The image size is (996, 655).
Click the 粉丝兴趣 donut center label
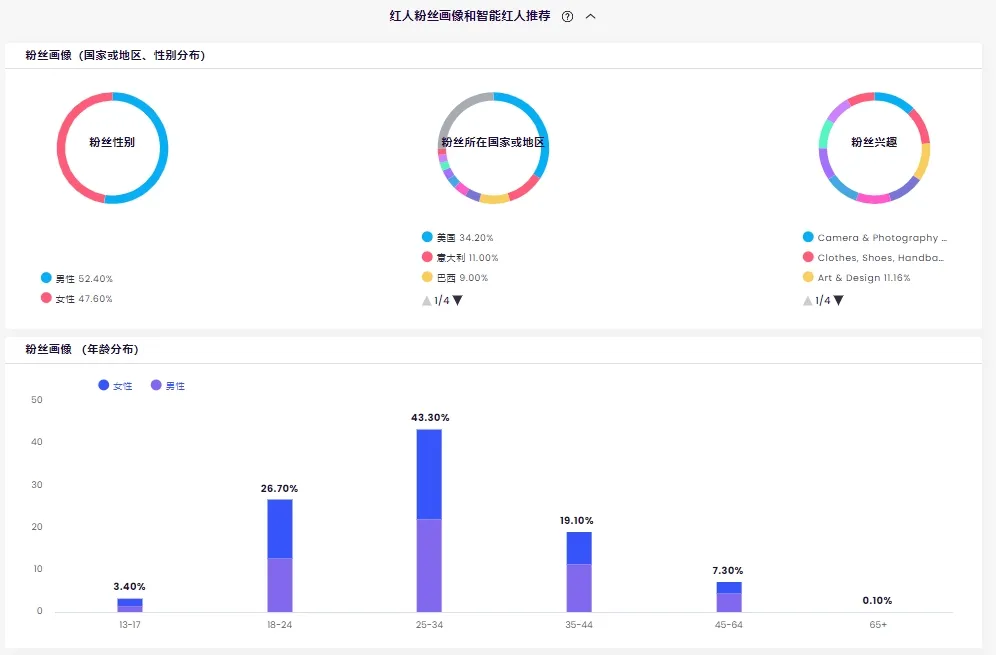[874, 142]
